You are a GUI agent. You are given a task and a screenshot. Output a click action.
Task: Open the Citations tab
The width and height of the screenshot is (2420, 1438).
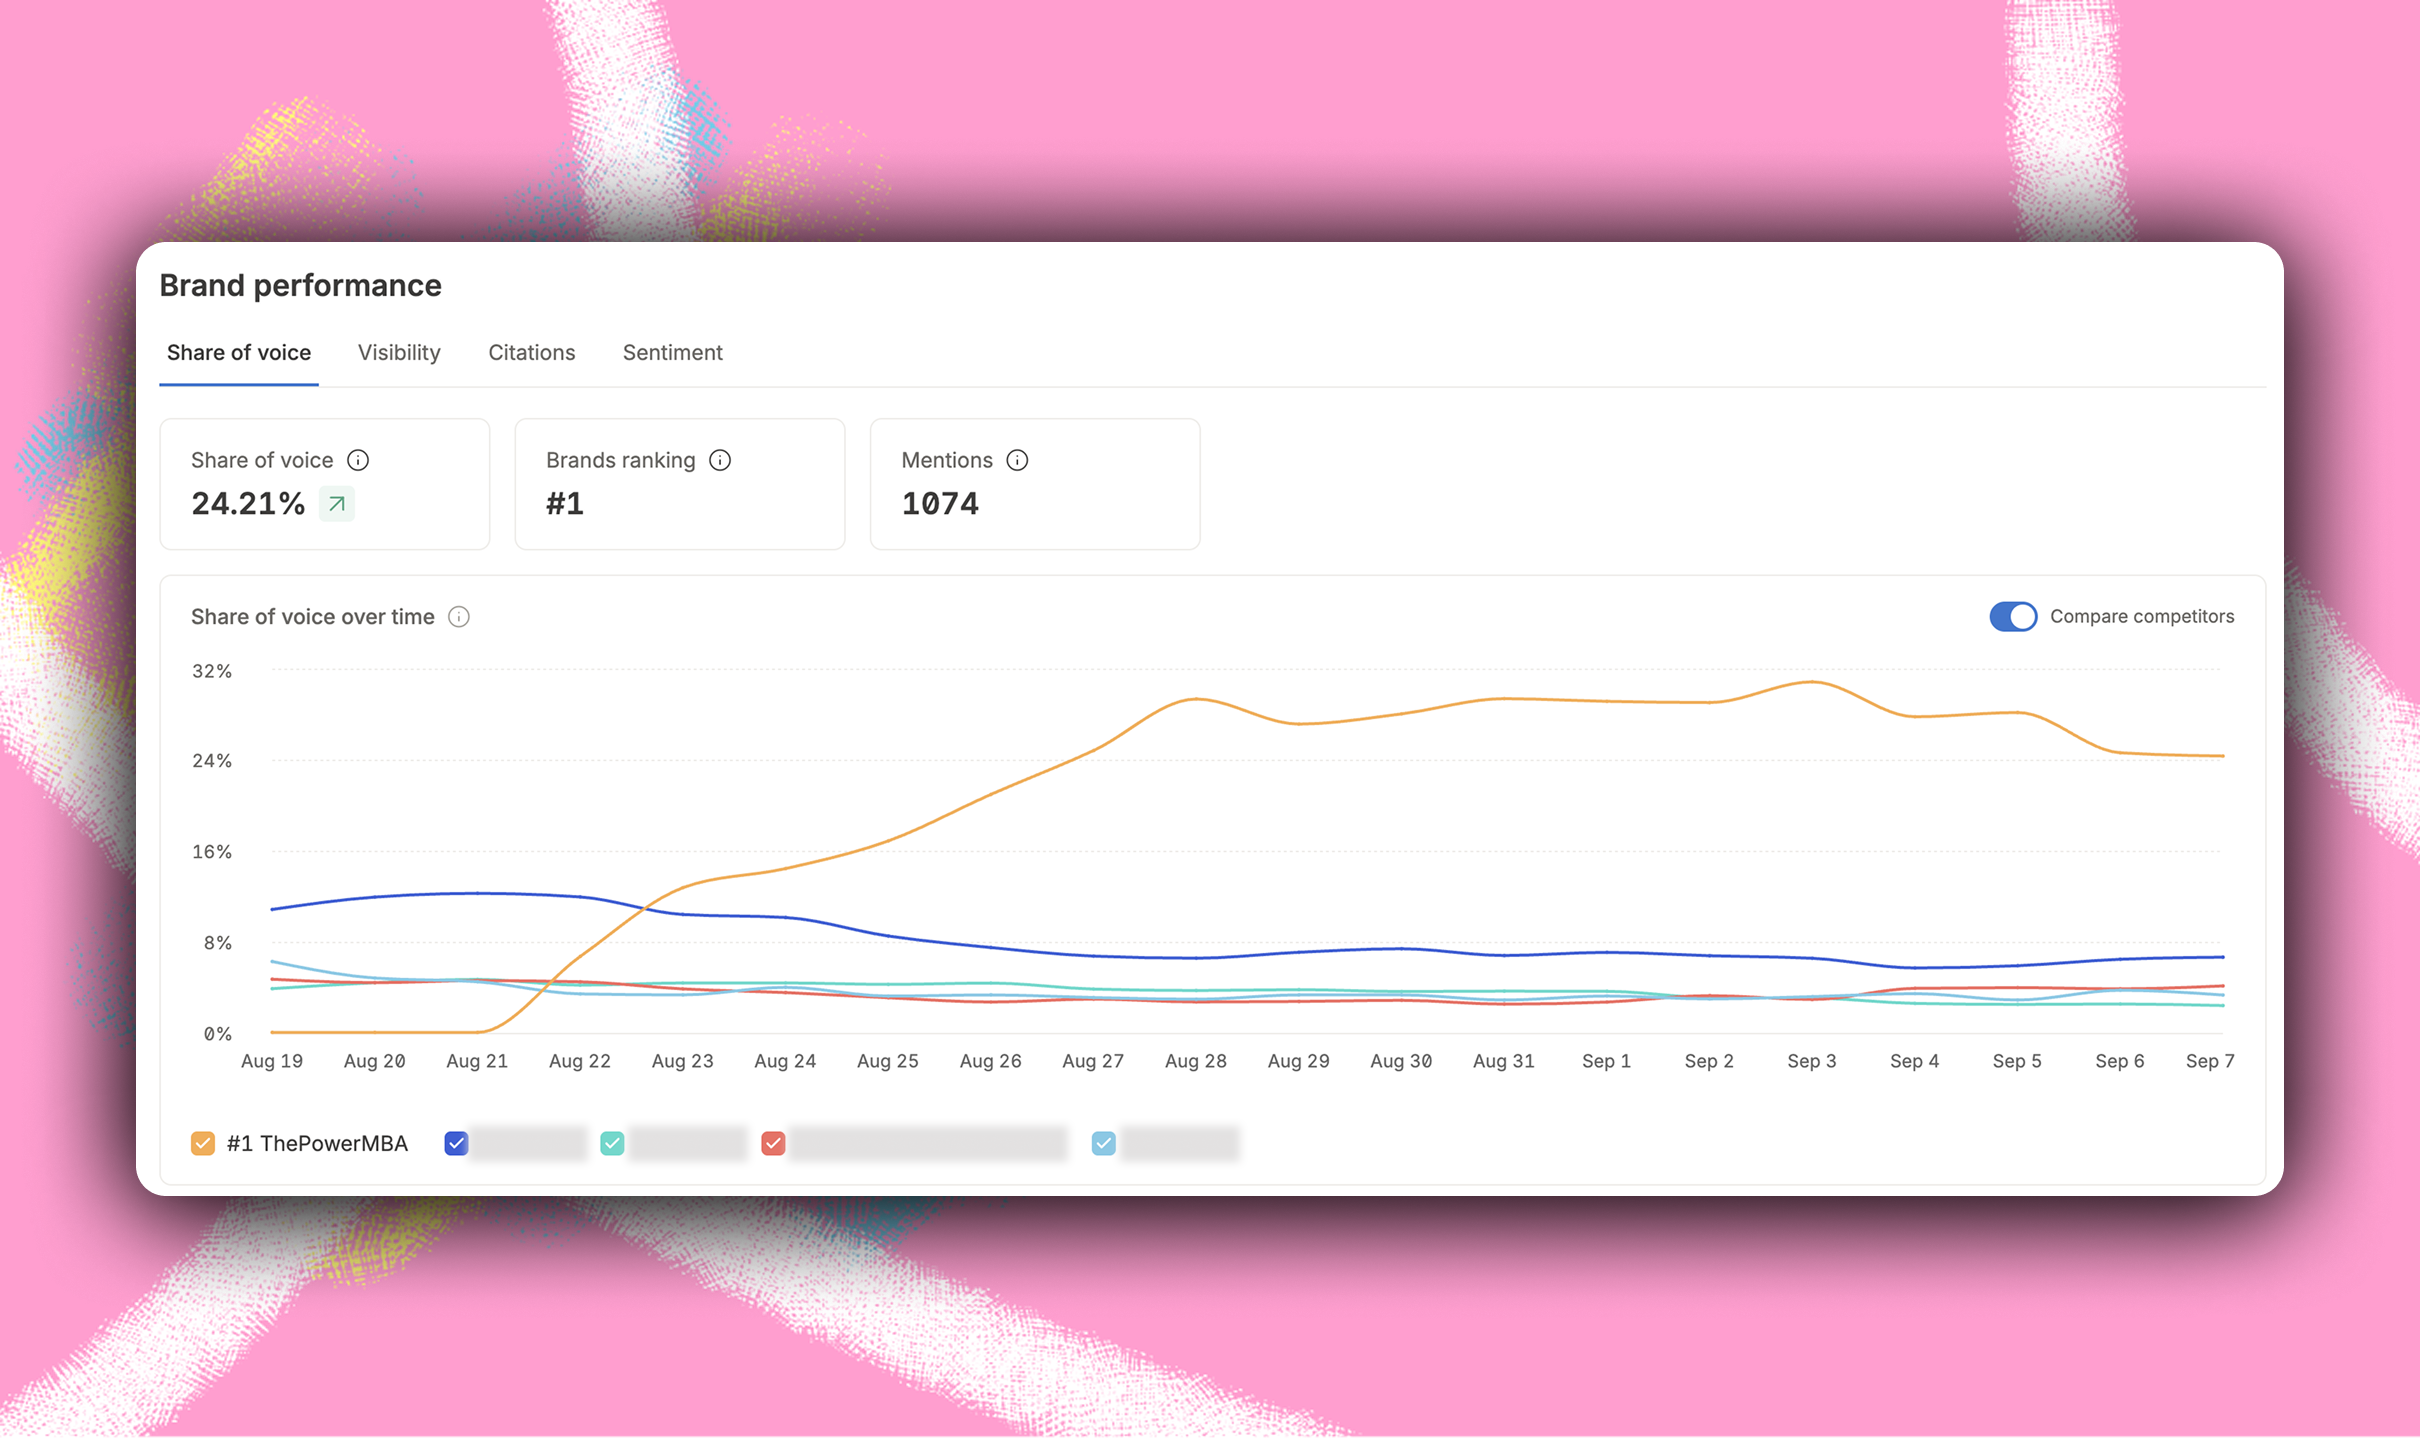[x=531, y=353]
